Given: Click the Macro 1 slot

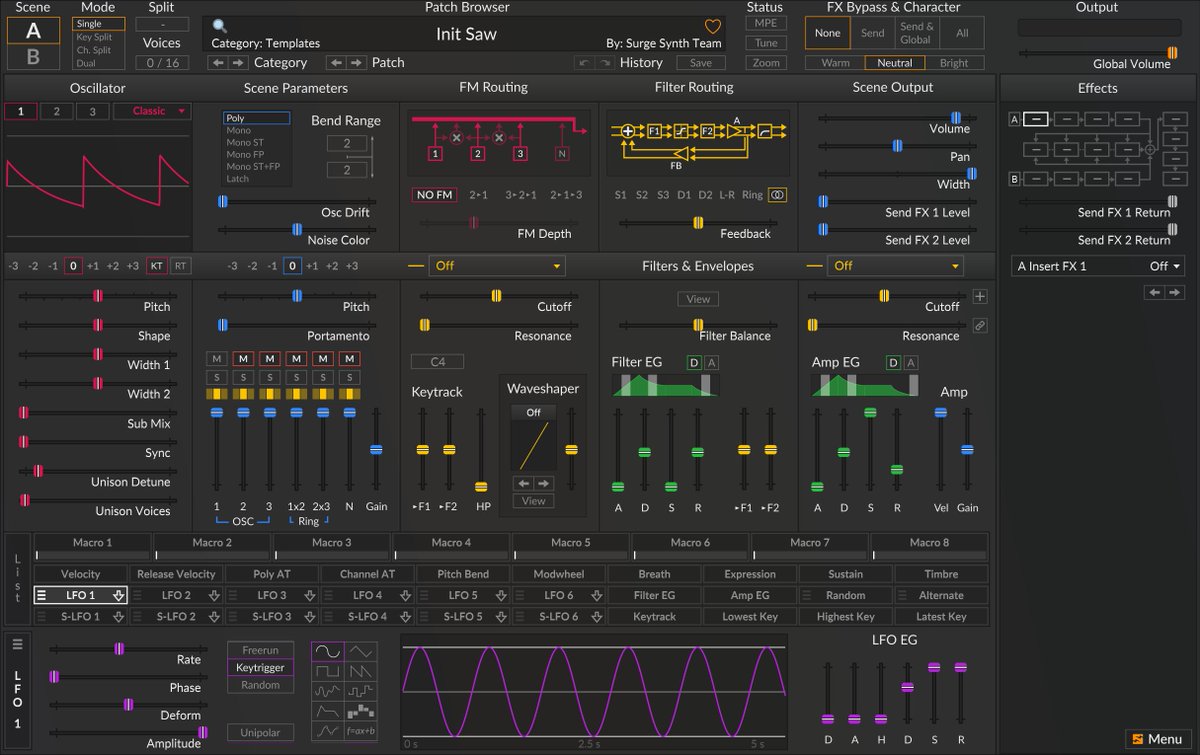Looking at the screenshot, I should pos(93,545).
